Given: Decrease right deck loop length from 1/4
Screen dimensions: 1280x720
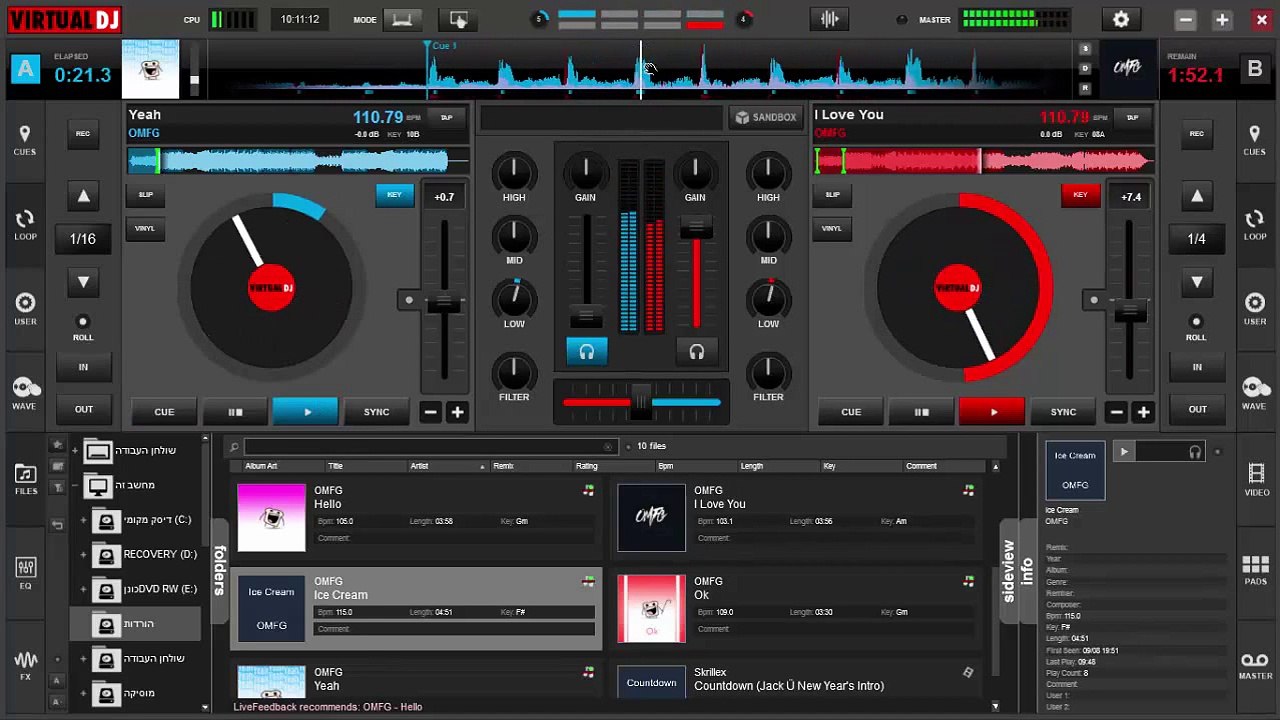Looking at the screenshot, I should pos(1197,282).
